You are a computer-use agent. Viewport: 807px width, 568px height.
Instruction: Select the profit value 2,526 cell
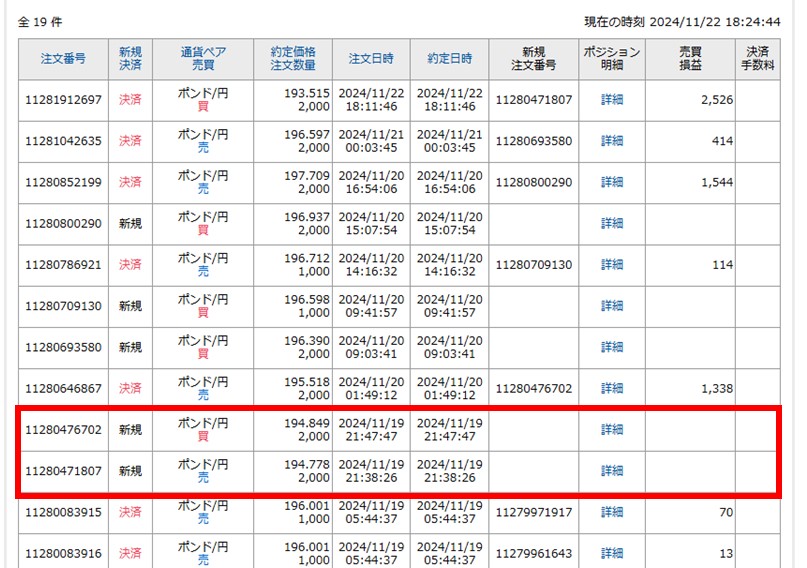tap(718, 100)
